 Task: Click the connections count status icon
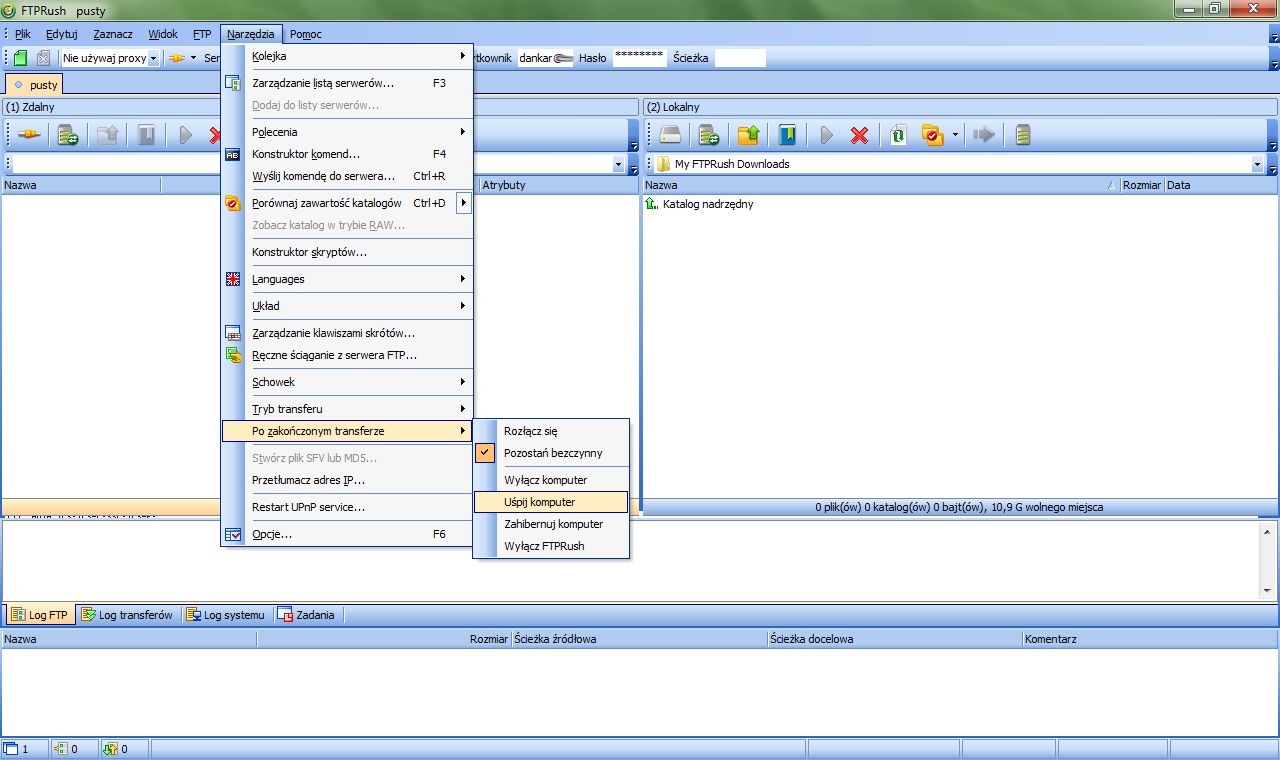pos(60,748)
